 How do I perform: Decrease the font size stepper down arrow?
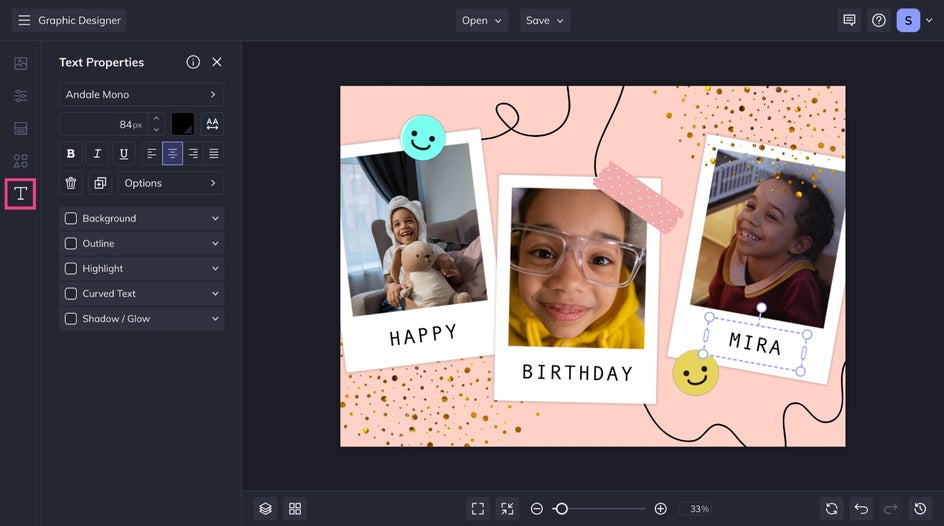tap(157, 129)
